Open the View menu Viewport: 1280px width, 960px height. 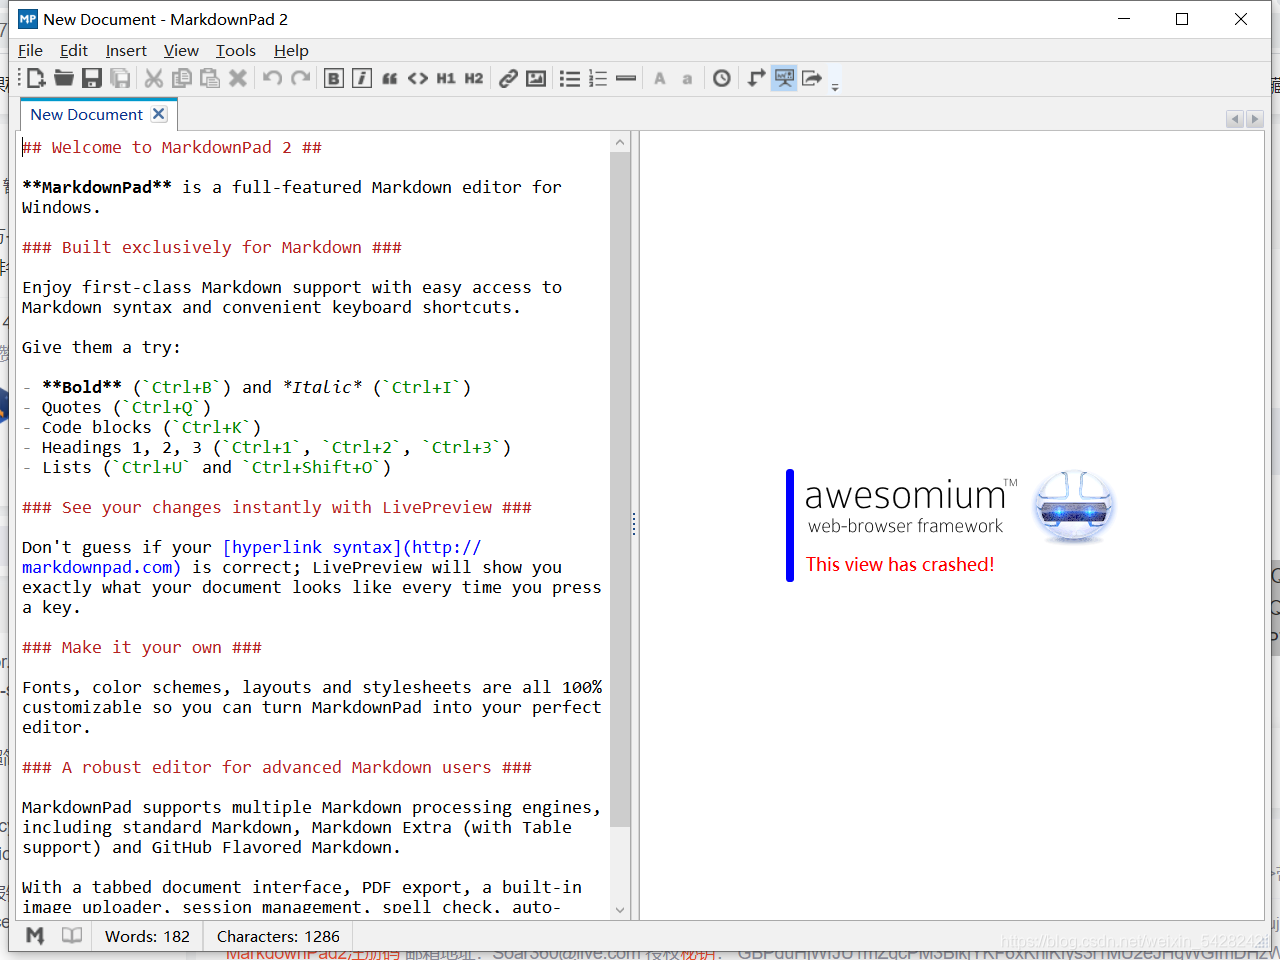point(181,50)
